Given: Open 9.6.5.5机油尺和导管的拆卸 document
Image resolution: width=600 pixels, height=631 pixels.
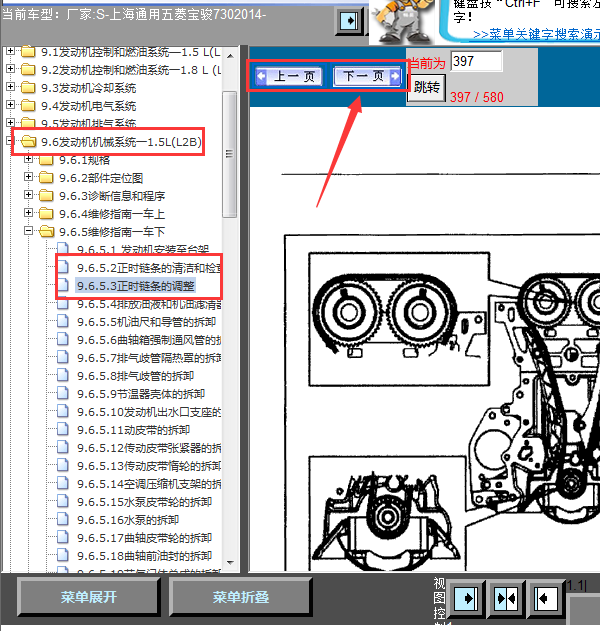Looking at the screenshot, I should 146,322.
